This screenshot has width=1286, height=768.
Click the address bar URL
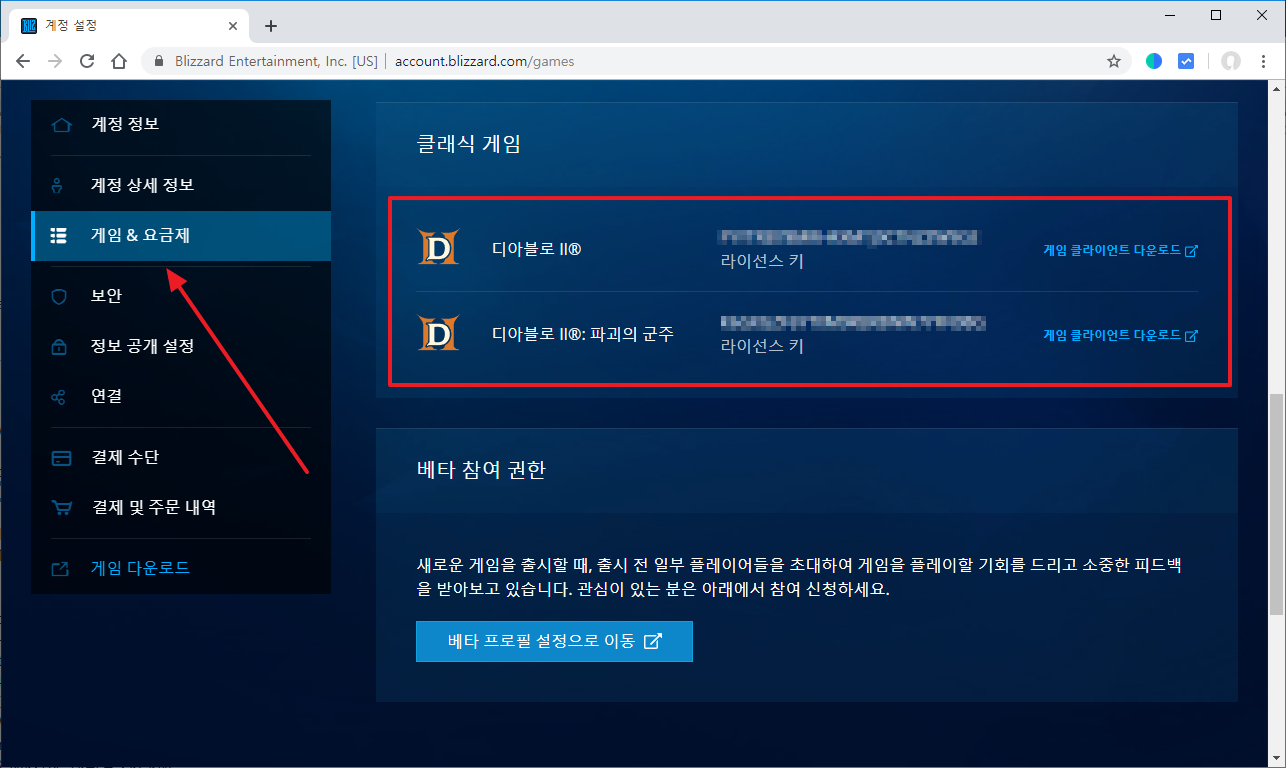(484, 61)
